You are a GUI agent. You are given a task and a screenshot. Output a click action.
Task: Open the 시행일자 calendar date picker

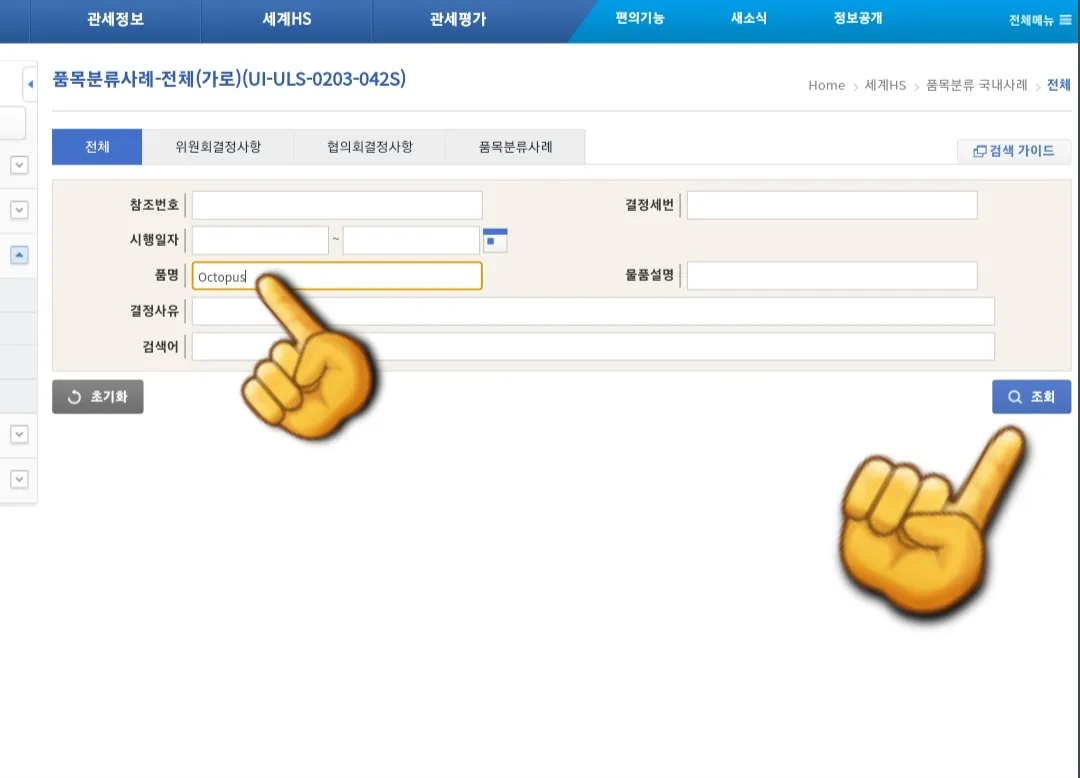click(x=494, y=239)
